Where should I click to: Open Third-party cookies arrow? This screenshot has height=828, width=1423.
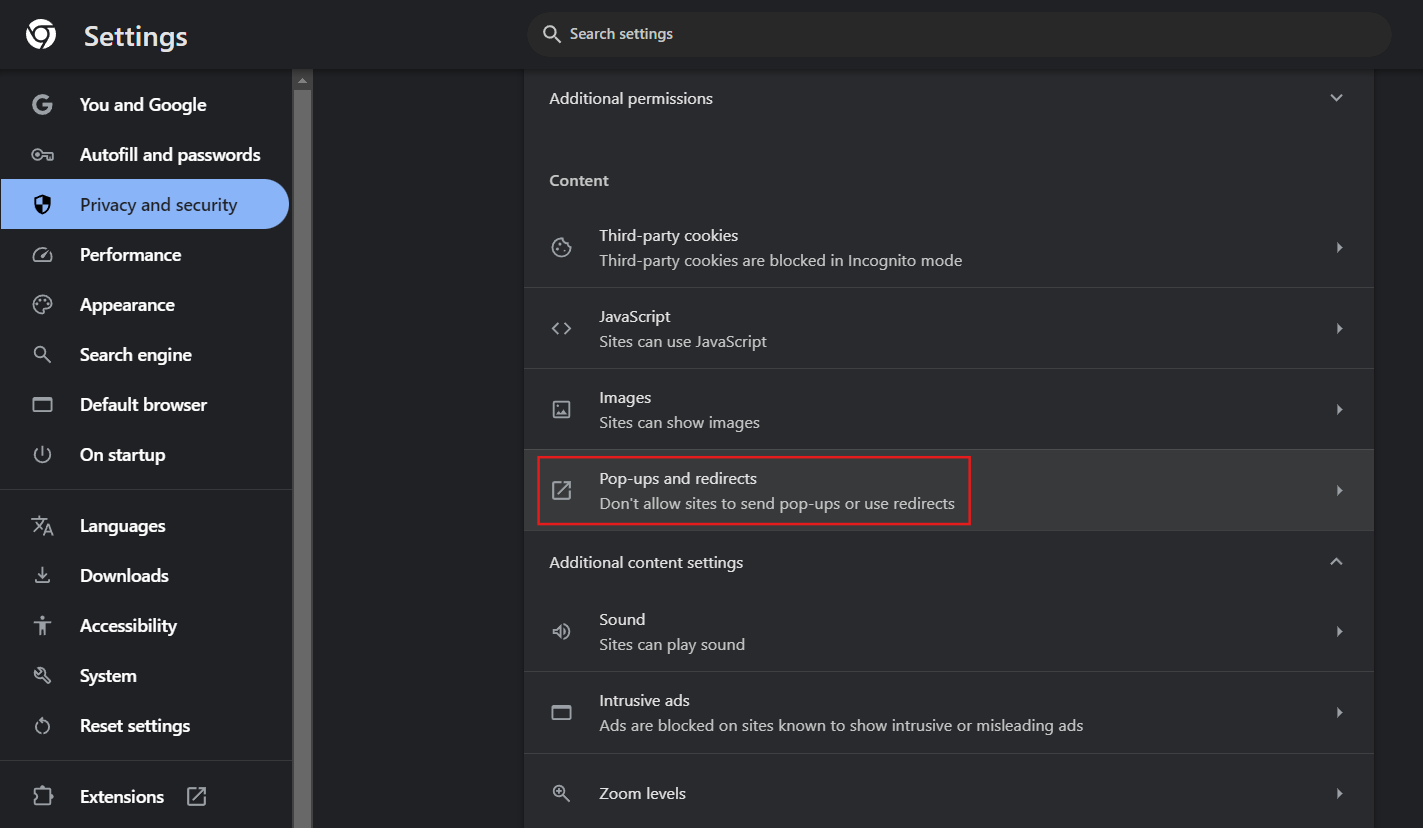(x=1339, y=248)
